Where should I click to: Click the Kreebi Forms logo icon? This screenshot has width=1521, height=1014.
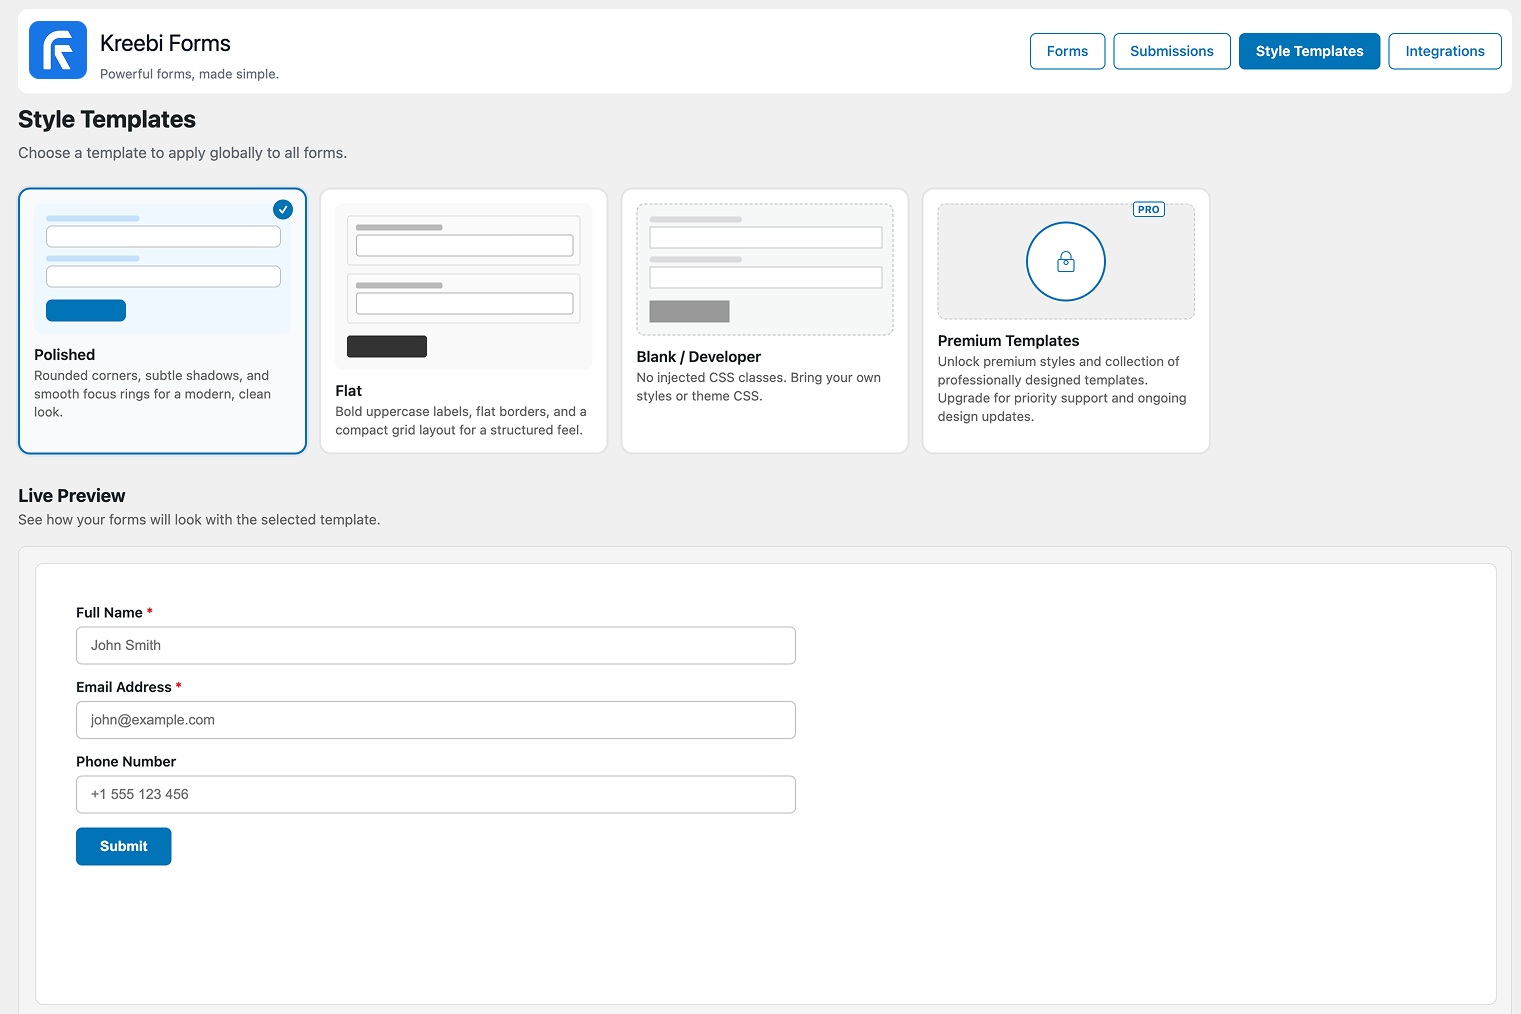point(58,50)
